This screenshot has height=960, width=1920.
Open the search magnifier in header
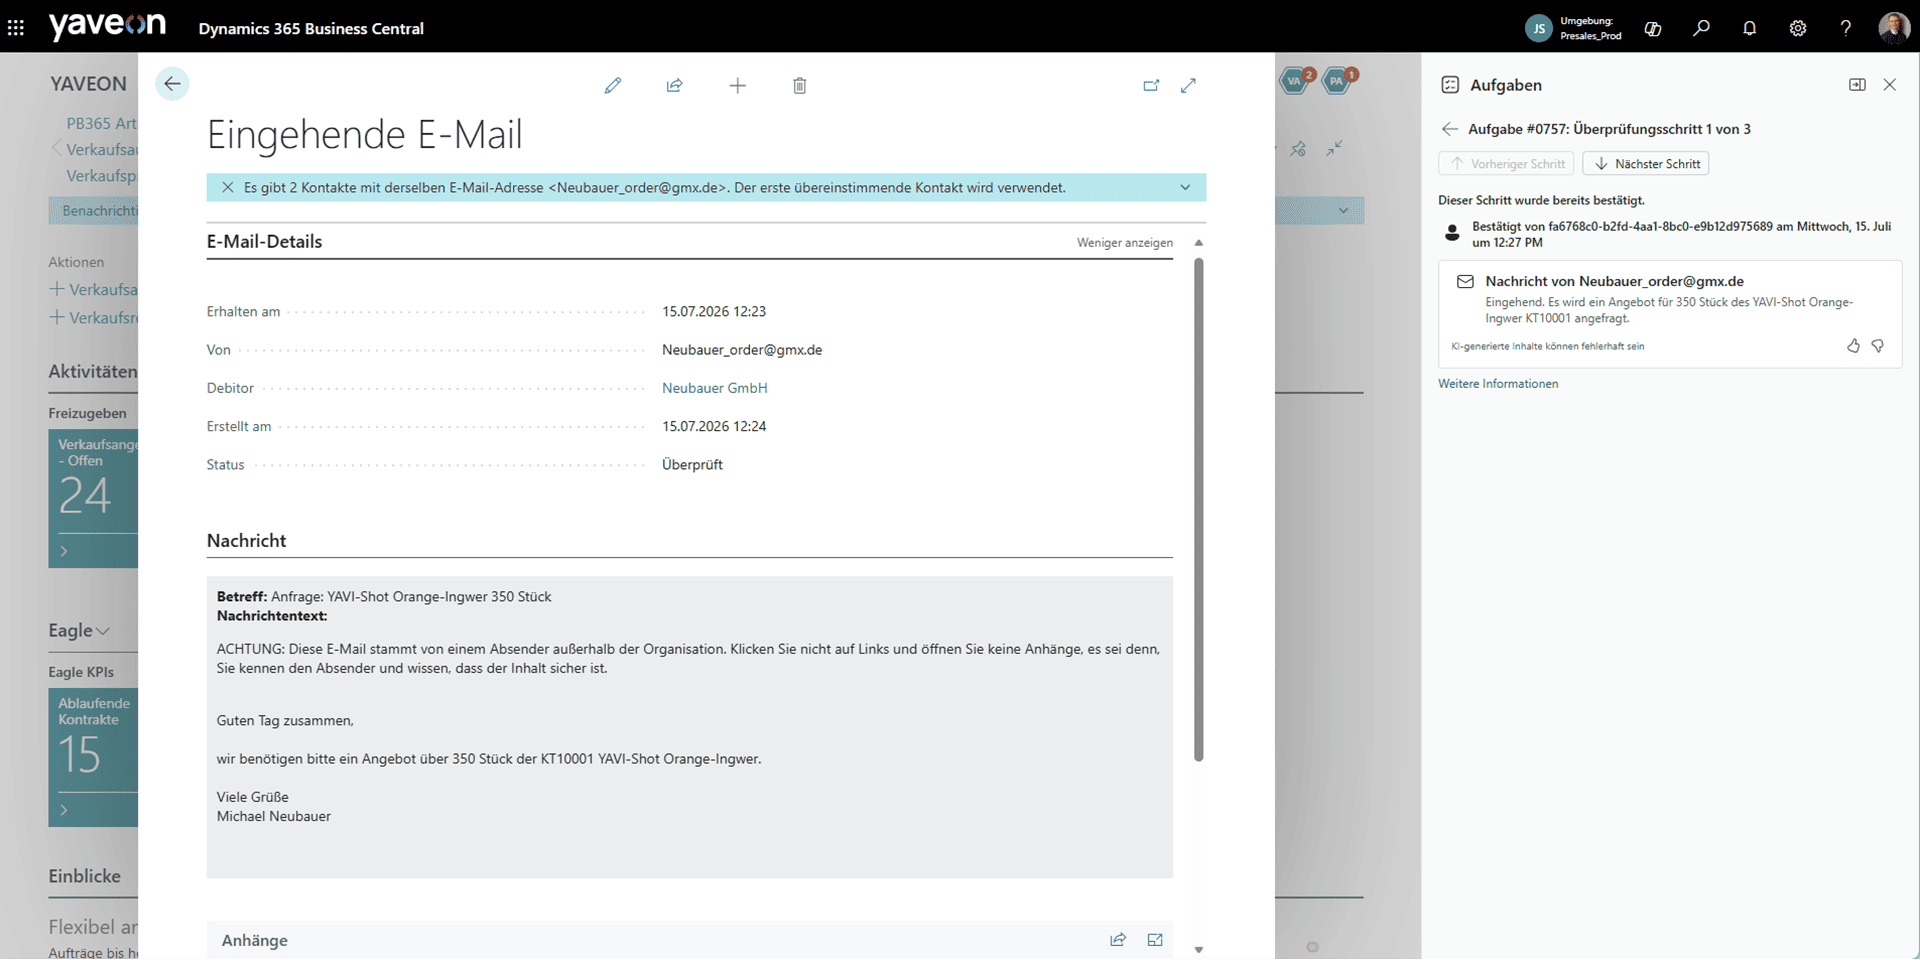pos(1701,28)
